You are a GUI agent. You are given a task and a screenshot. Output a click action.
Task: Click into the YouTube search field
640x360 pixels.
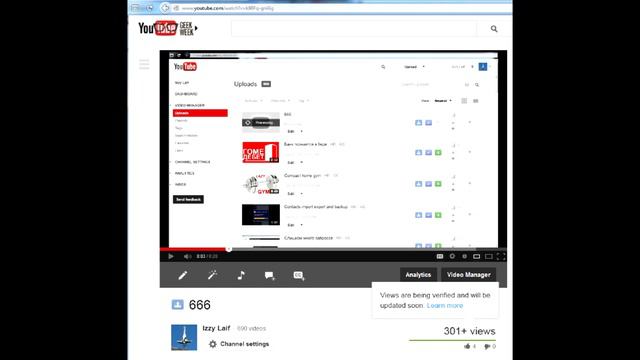click(x=354, y=29)
